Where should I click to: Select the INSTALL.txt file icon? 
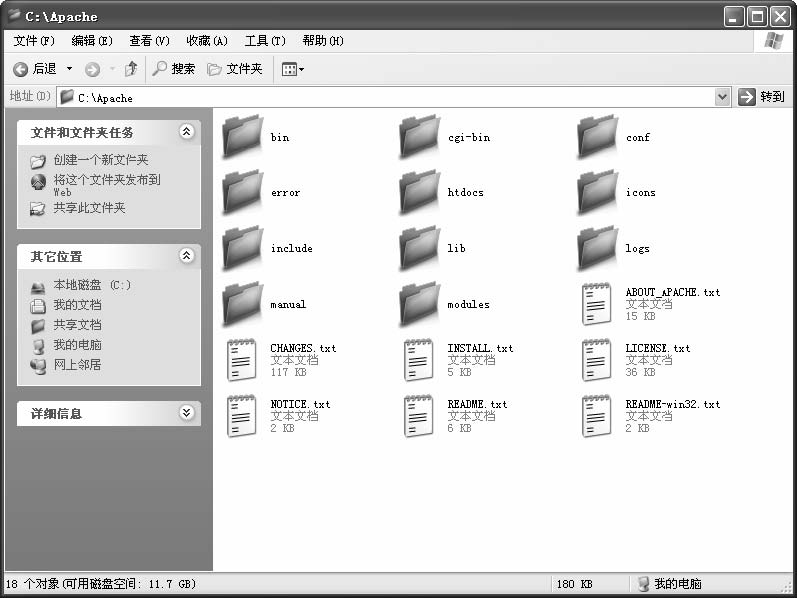pyautogui.click(x=419, y=360)
